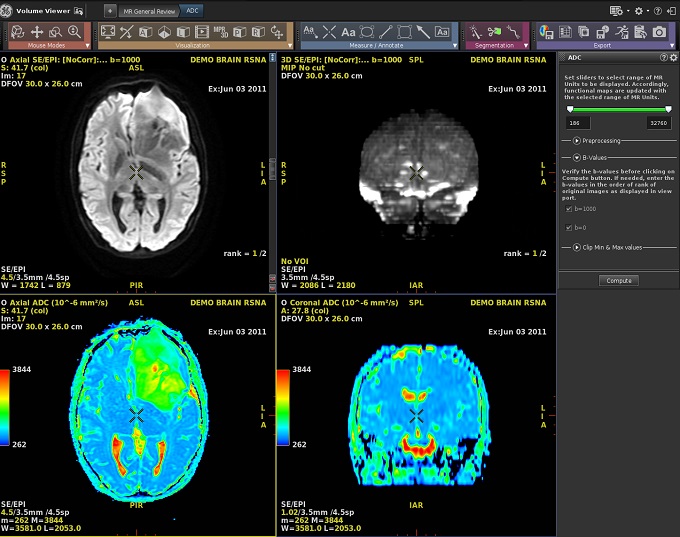Viewport: 680px width, 537px height.
Task: Select the ADC tab
Action: click(x=193, y=9)
